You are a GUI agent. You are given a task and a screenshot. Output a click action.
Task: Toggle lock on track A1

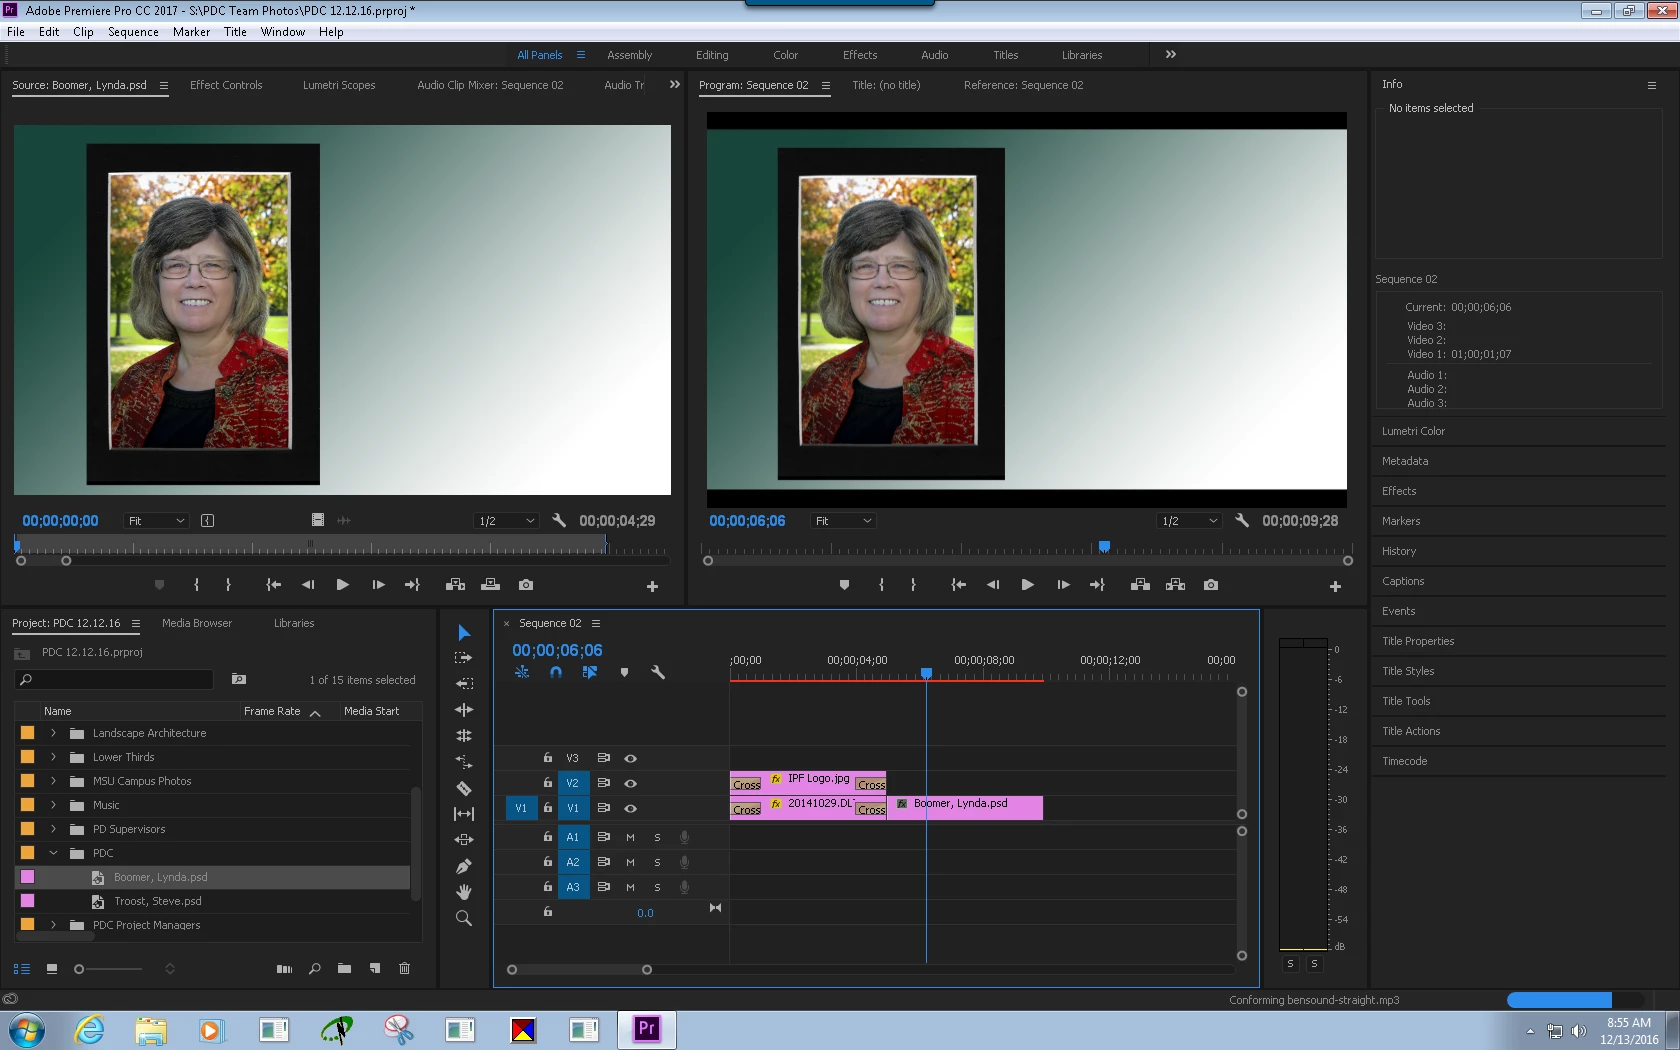tap(548, 836)
